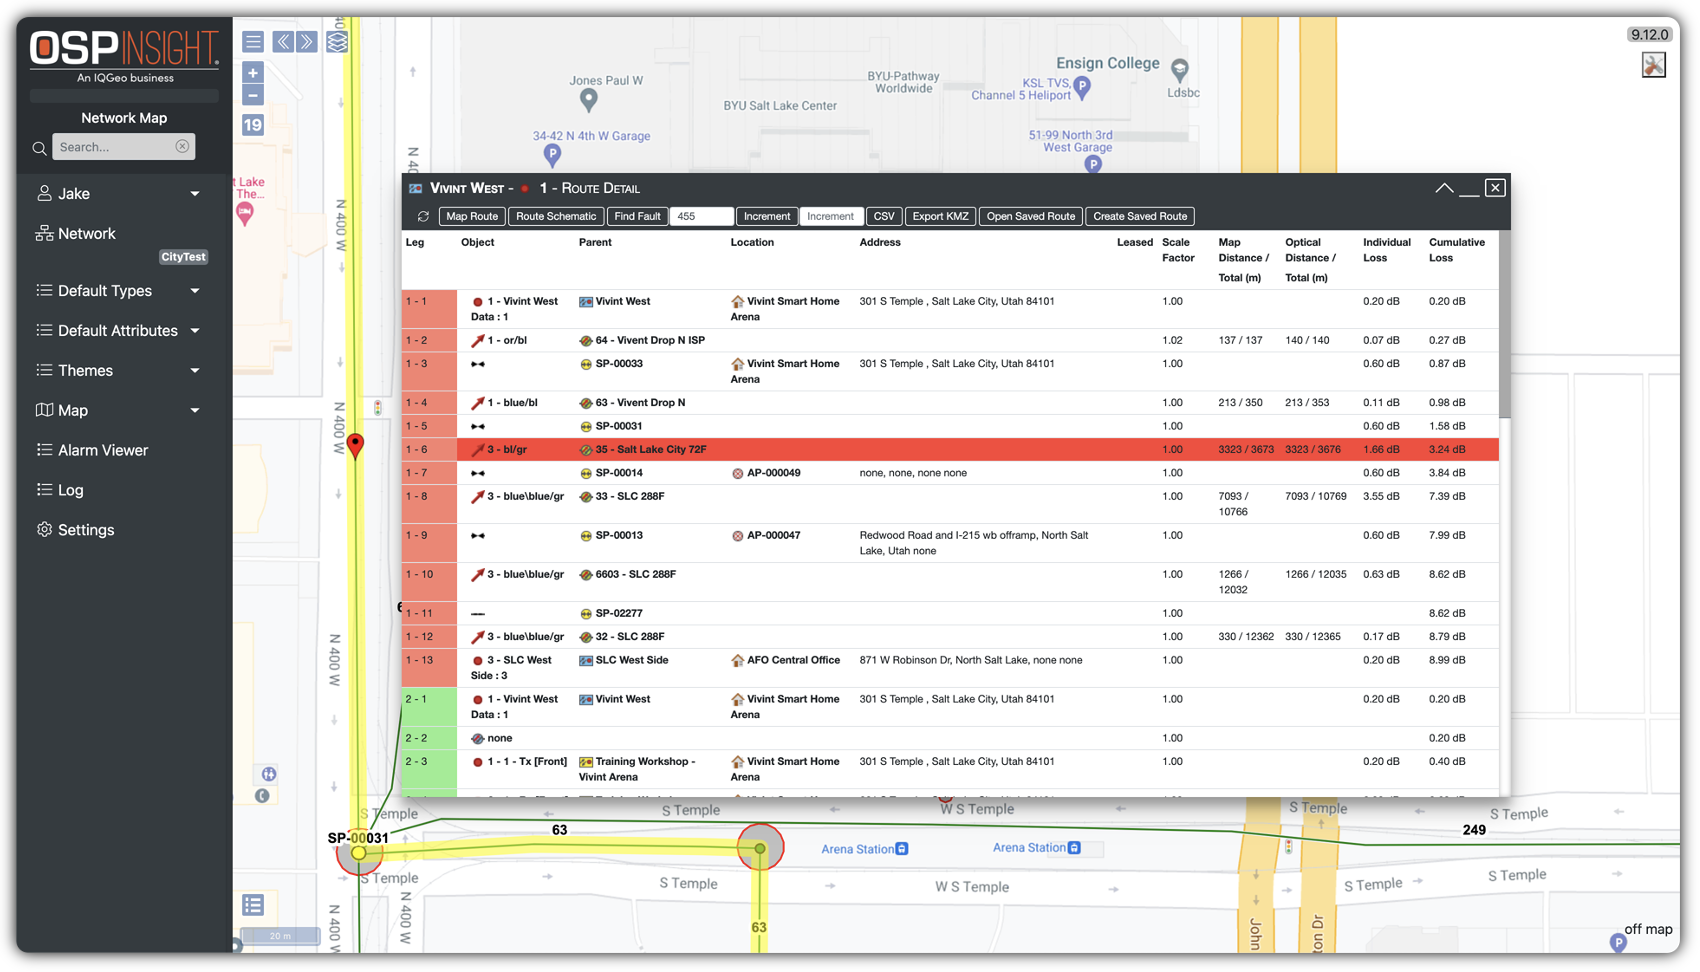Image resolution: width=1700 pixels, height=972 pixels.
Task: Open the Alarm Viewer panel
Action: pyautogui.click(x=101, y=450)
